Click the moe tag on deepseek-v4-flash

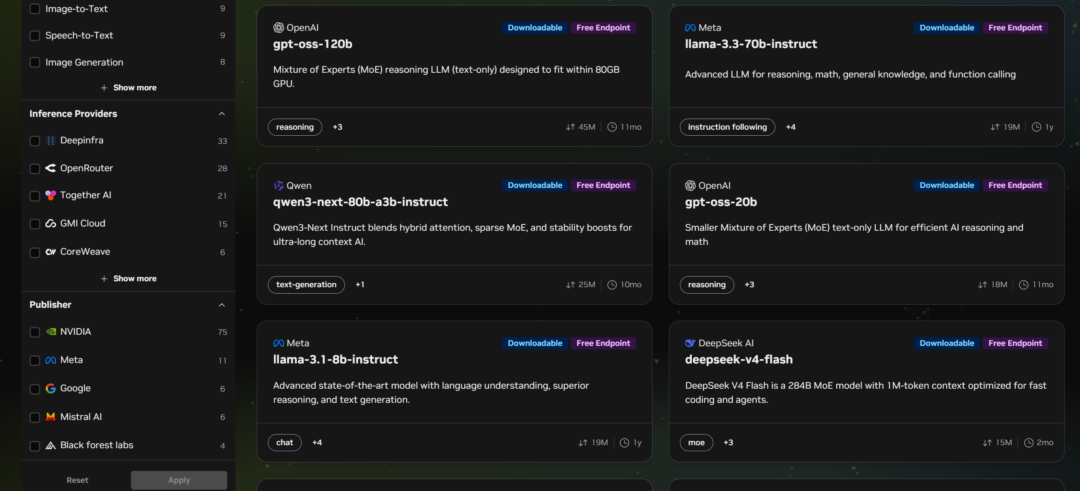click(x=696, y=443)
